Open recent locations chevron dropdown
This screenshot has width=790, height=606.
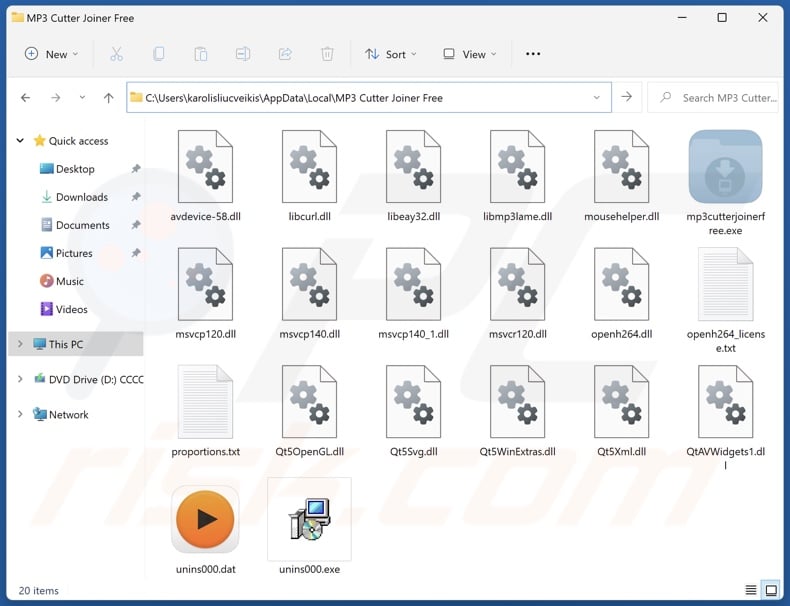[x=82, y=97]
